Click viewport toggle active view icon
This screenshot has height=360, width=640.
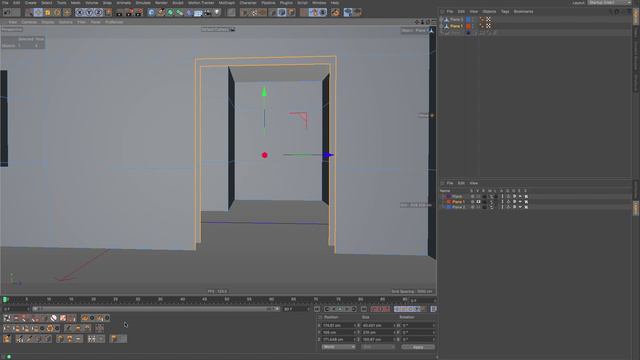[433, 22]
